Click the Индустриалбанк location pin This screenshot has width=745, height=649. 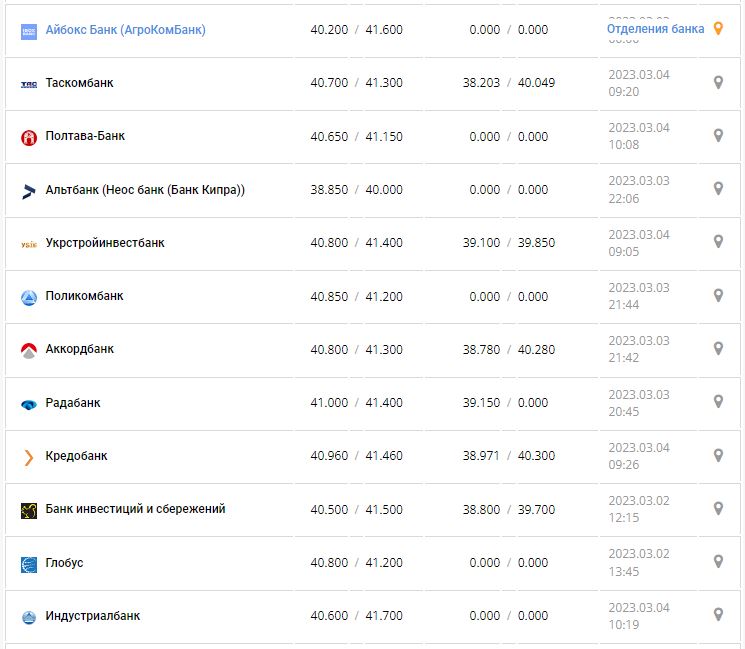tap(718, 615)
